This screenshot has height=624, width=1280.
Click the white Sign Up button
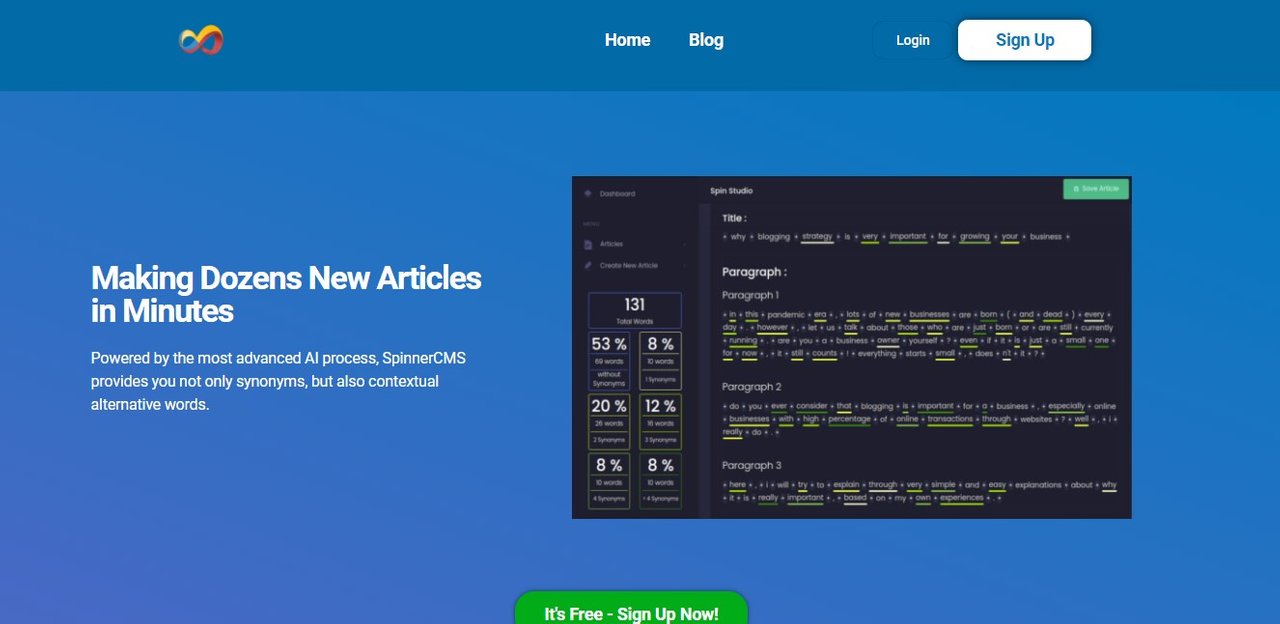point(1024,40)
